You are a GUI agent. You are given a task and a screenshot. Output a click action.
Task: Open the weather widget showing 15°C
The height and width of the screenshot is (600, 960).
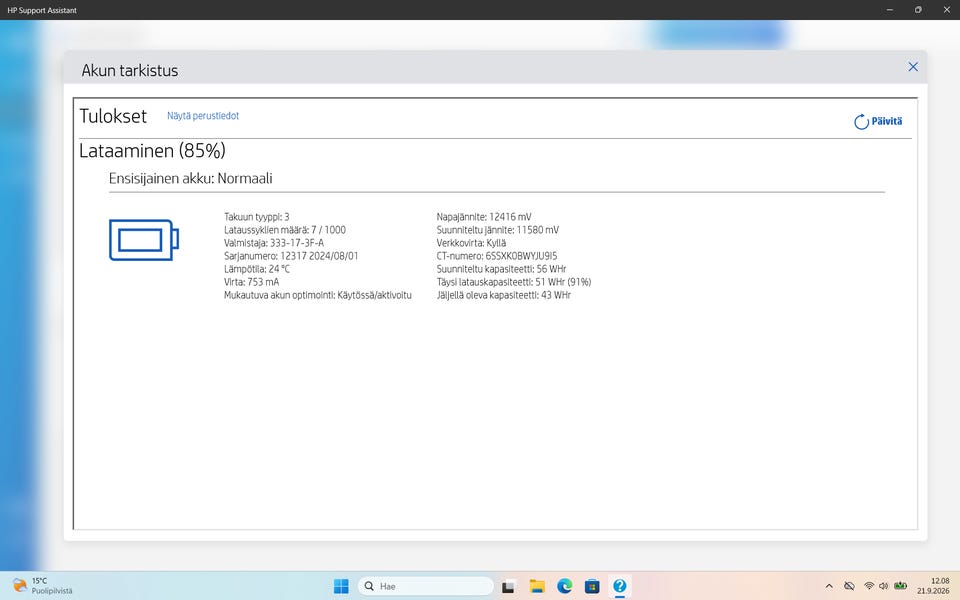click(42, 586)
